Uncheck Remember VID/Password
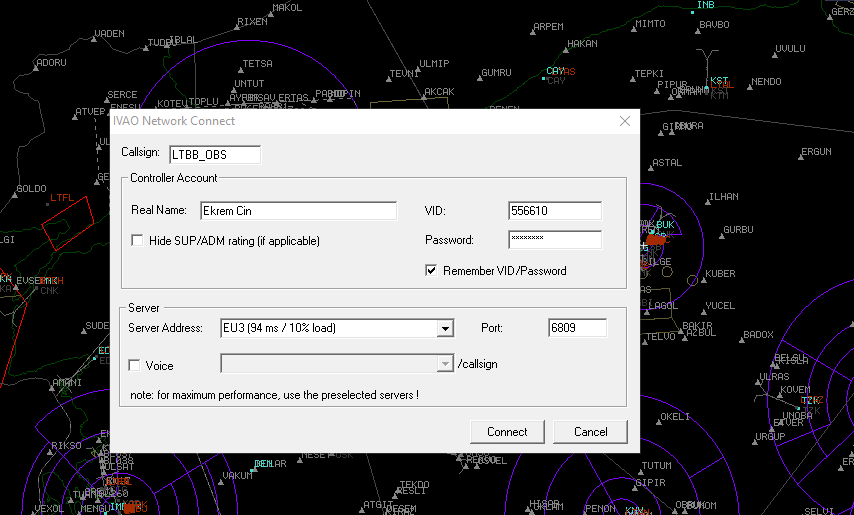Screen dimensions: 854x515 [x=431, y=271]
